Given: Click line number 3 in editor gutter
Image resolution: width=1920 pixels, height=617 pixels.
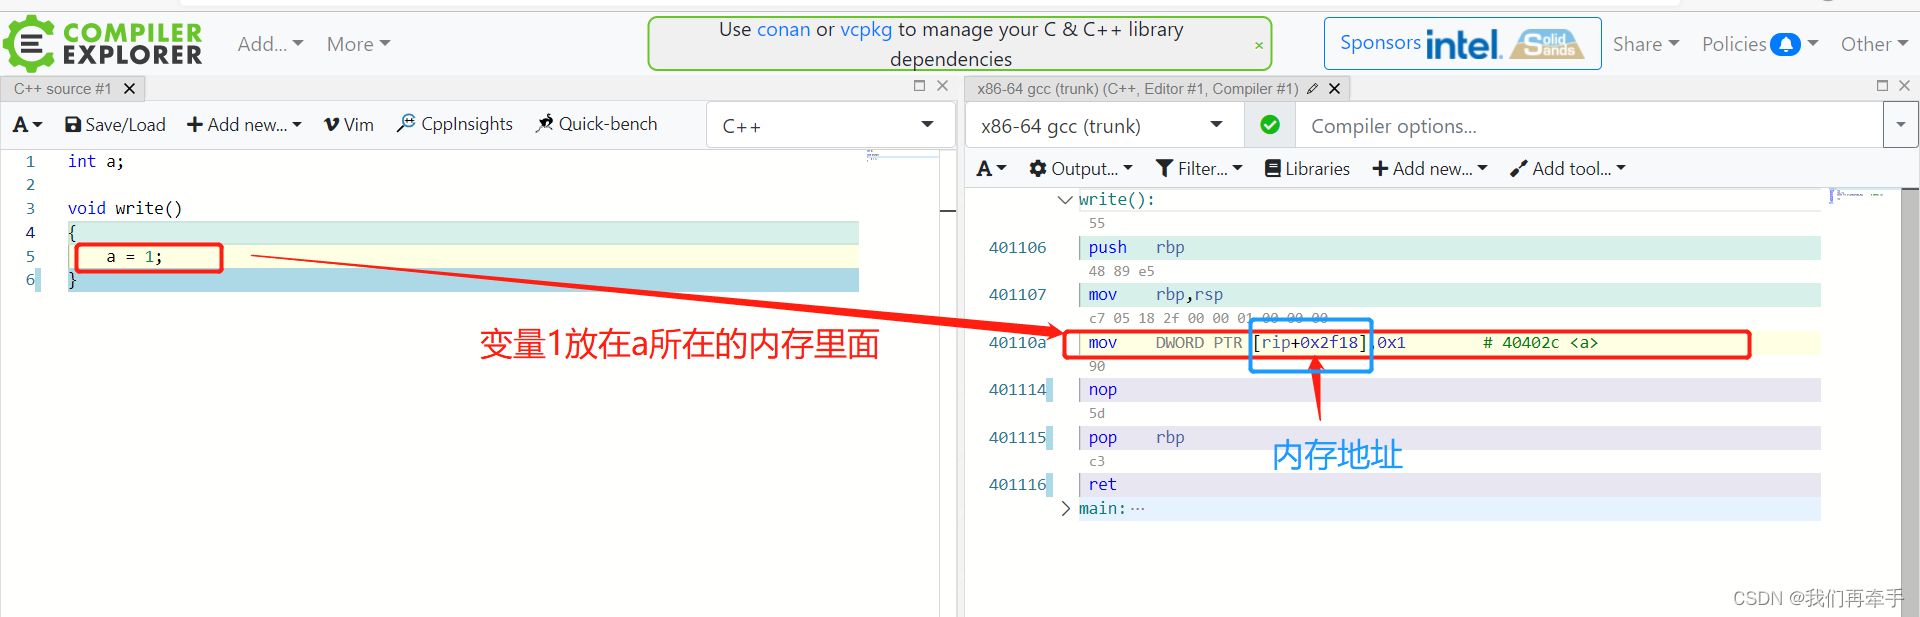Looking at the screenshot, I should [x=30, y=208].
